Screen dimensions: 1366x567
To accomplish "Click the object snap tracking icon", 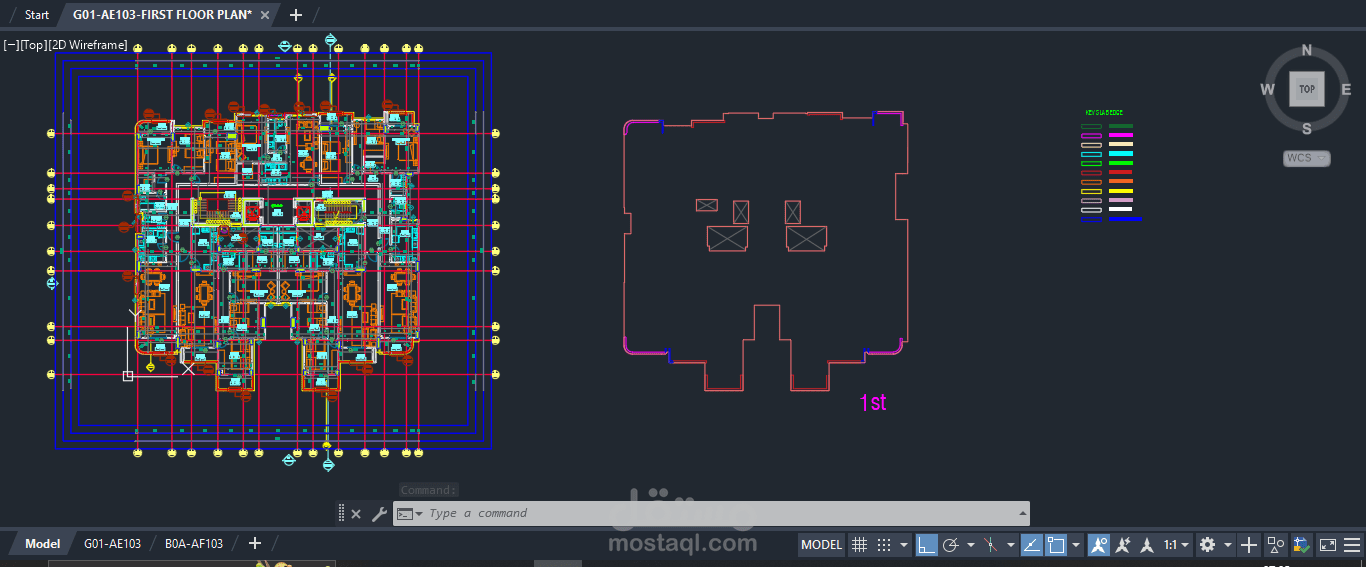I will (x=1033, y=545).
